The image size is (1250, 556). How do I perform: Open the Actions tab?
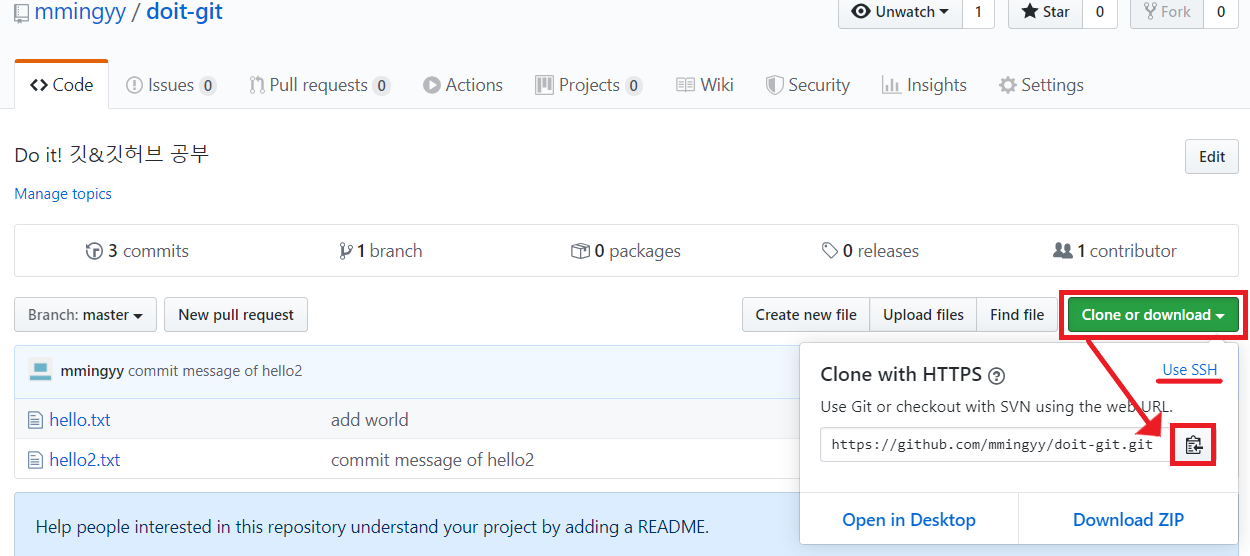point(463,85)
